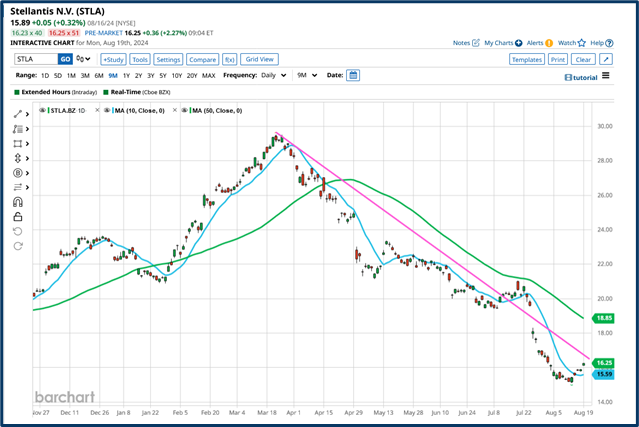Undo last action with counterclockwise arrow
Viewport: 639px width, 427px height.
click(18, 231)
